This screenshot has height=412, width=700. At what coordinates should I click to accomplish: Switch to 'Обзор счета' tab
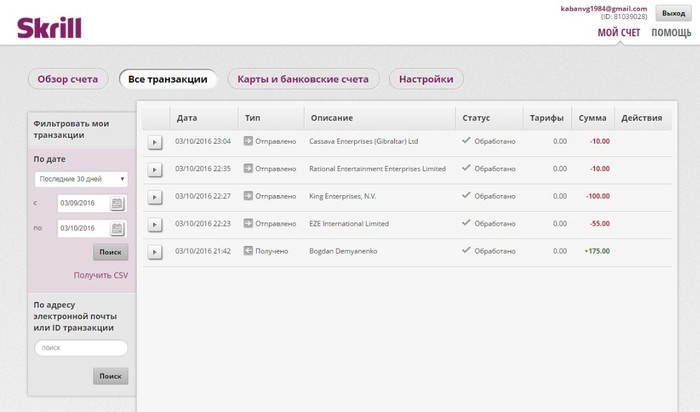[x=68, y=79]
